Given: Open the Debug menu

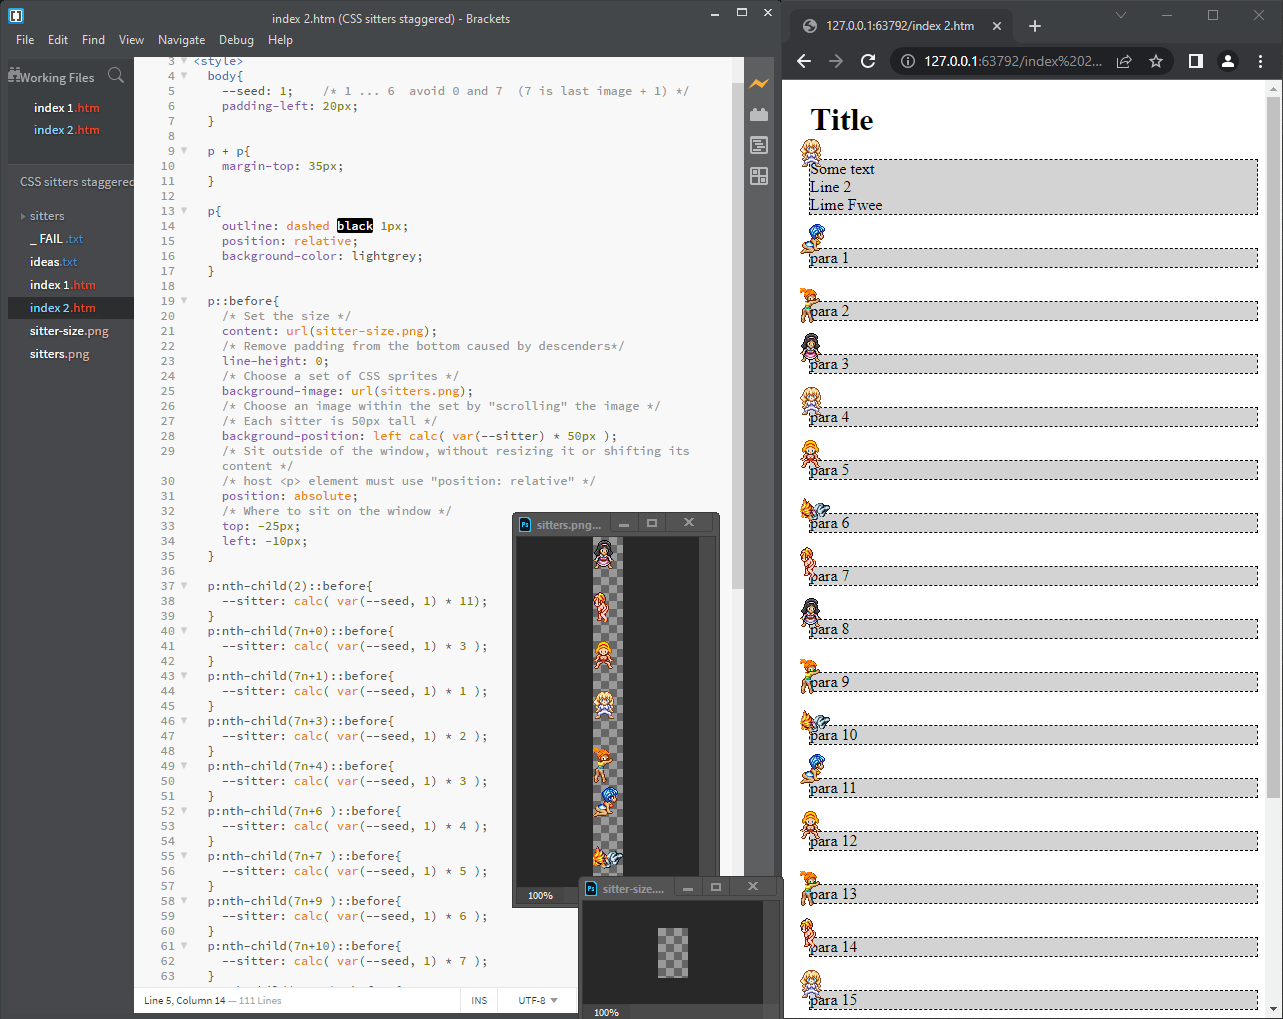Looking at the screenshot, I should point(236,40).
